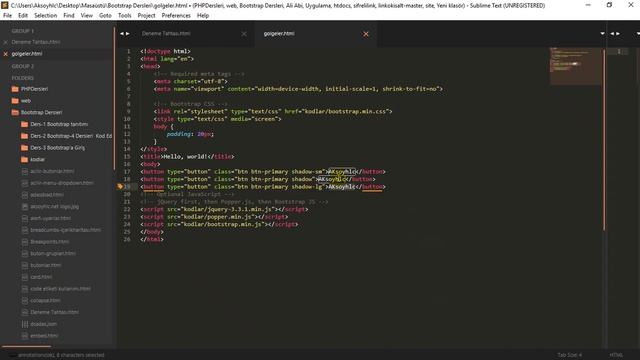The image size is (640, 360).
Task: Switch to the Deneme Tahtası.html tab
Action: coord(166,33)
